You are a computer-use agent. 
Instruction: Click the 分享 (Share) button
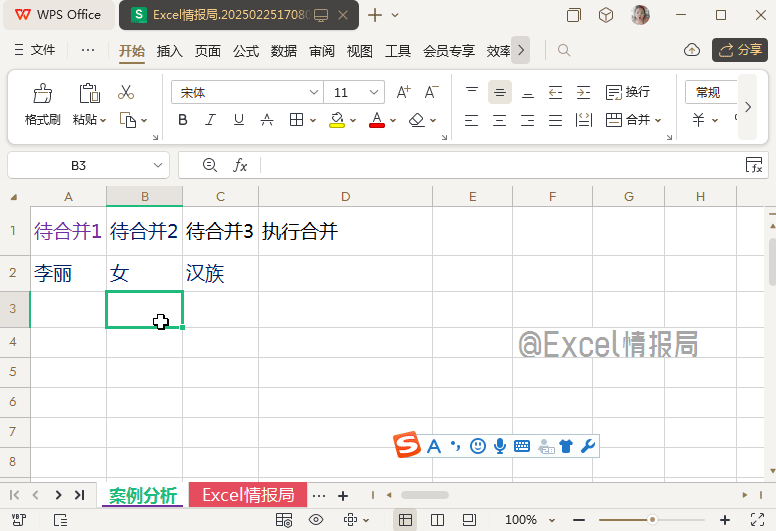[740, 50]
